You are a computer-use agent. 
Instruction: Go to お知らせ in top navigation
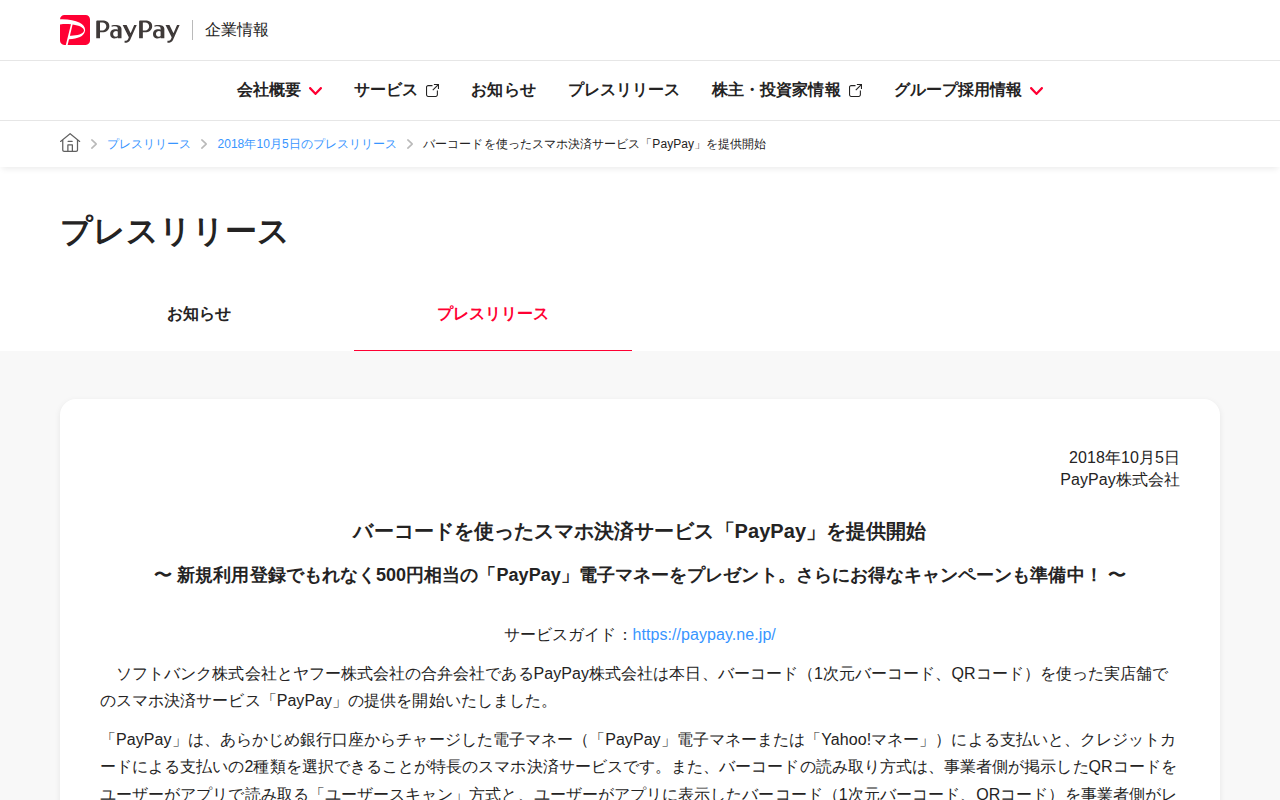coord(503,90)
